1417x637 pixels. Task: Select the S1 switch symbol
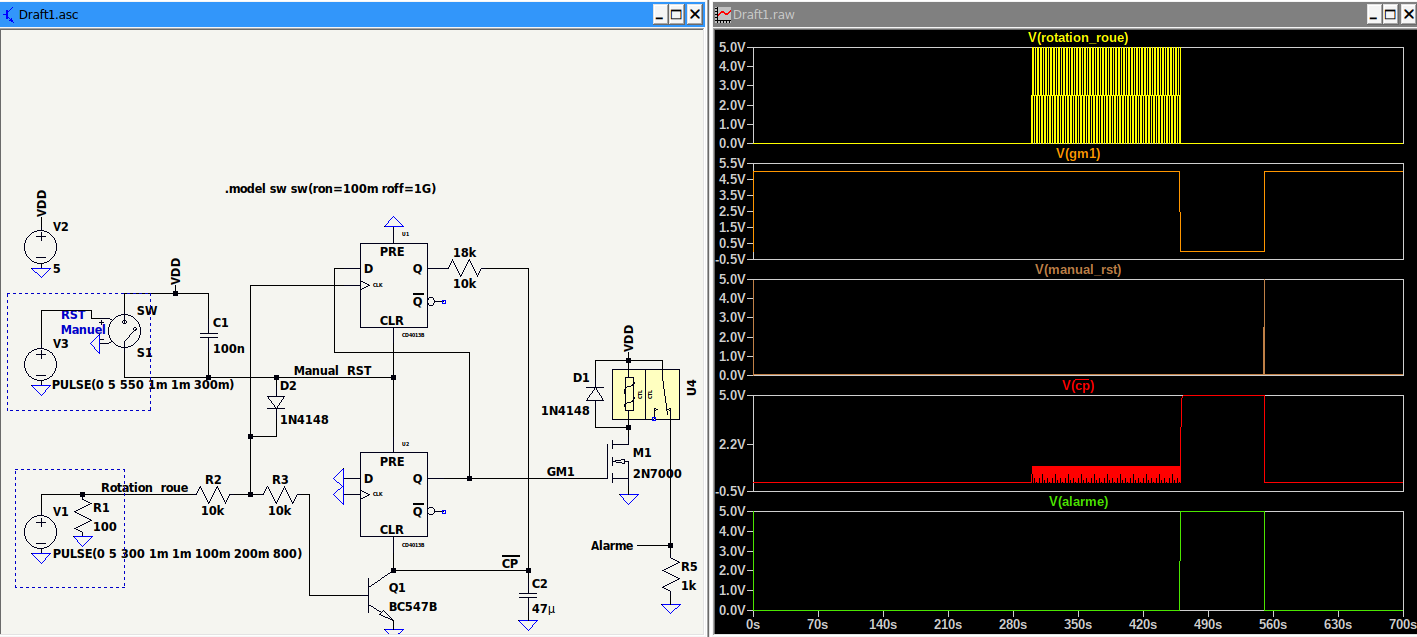pos(125,331)
